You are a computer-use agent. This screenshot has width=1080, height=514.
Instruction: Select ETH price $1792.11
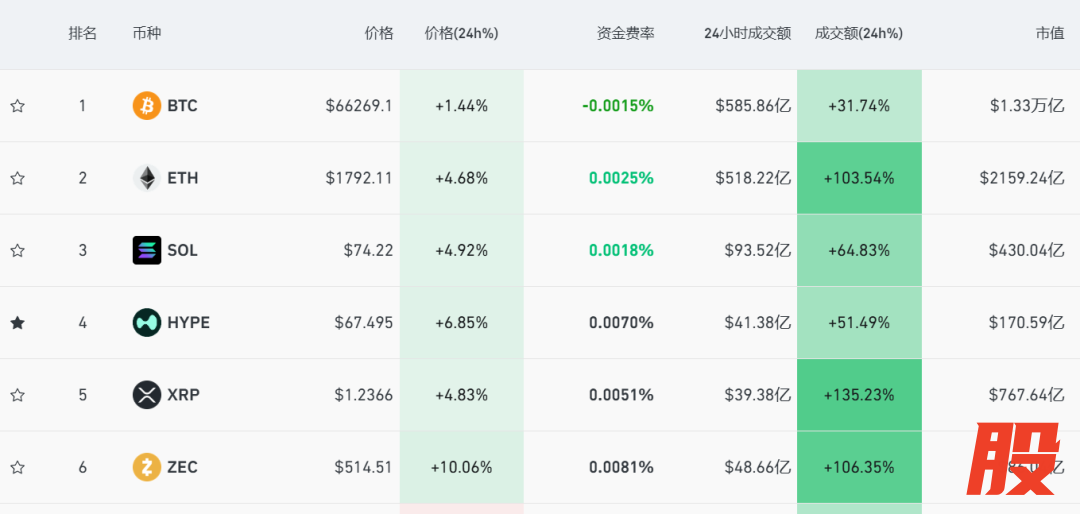[x=360, y=178]
